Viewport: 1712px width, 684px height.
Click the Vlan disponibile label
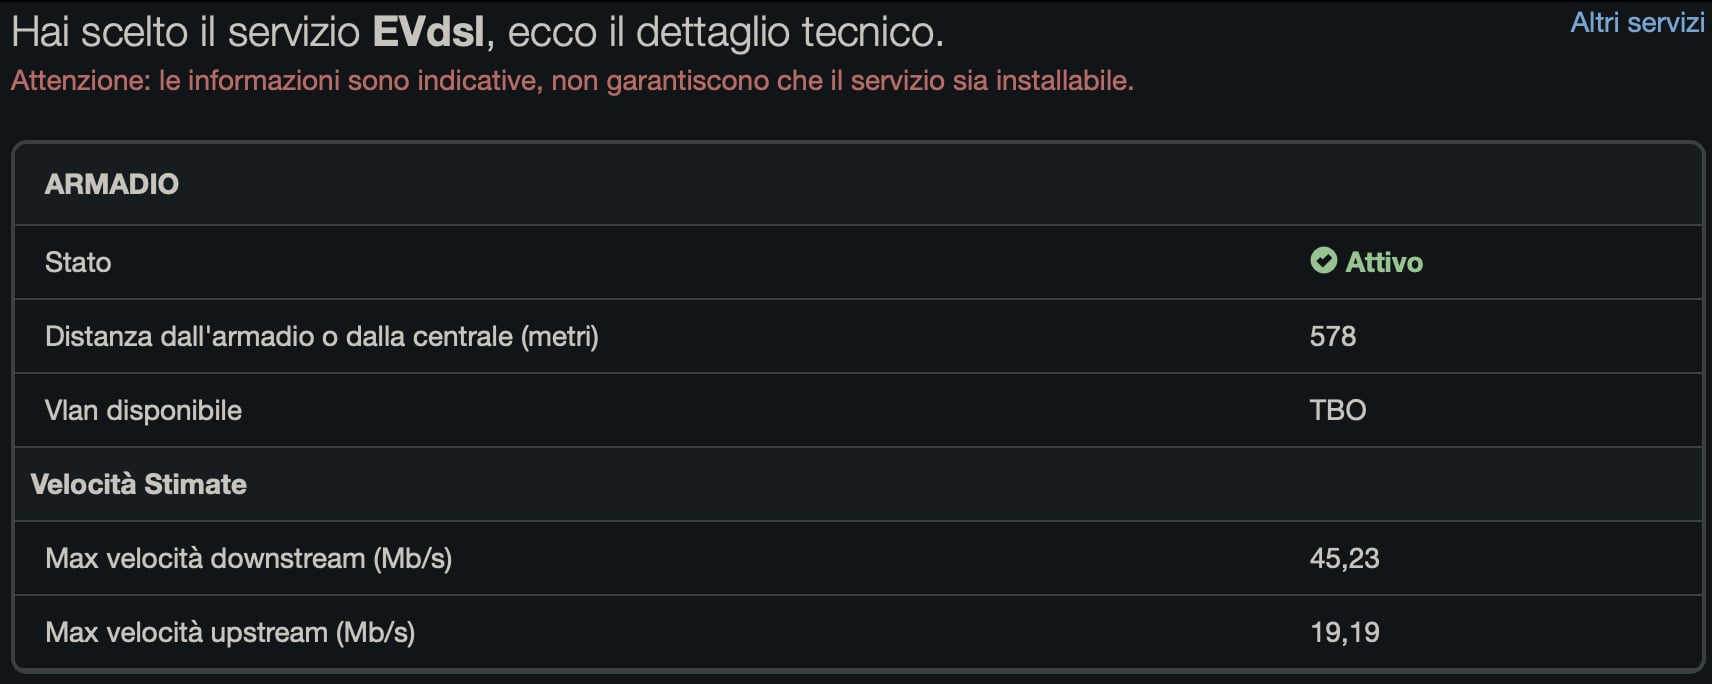[x=143, y=410]
